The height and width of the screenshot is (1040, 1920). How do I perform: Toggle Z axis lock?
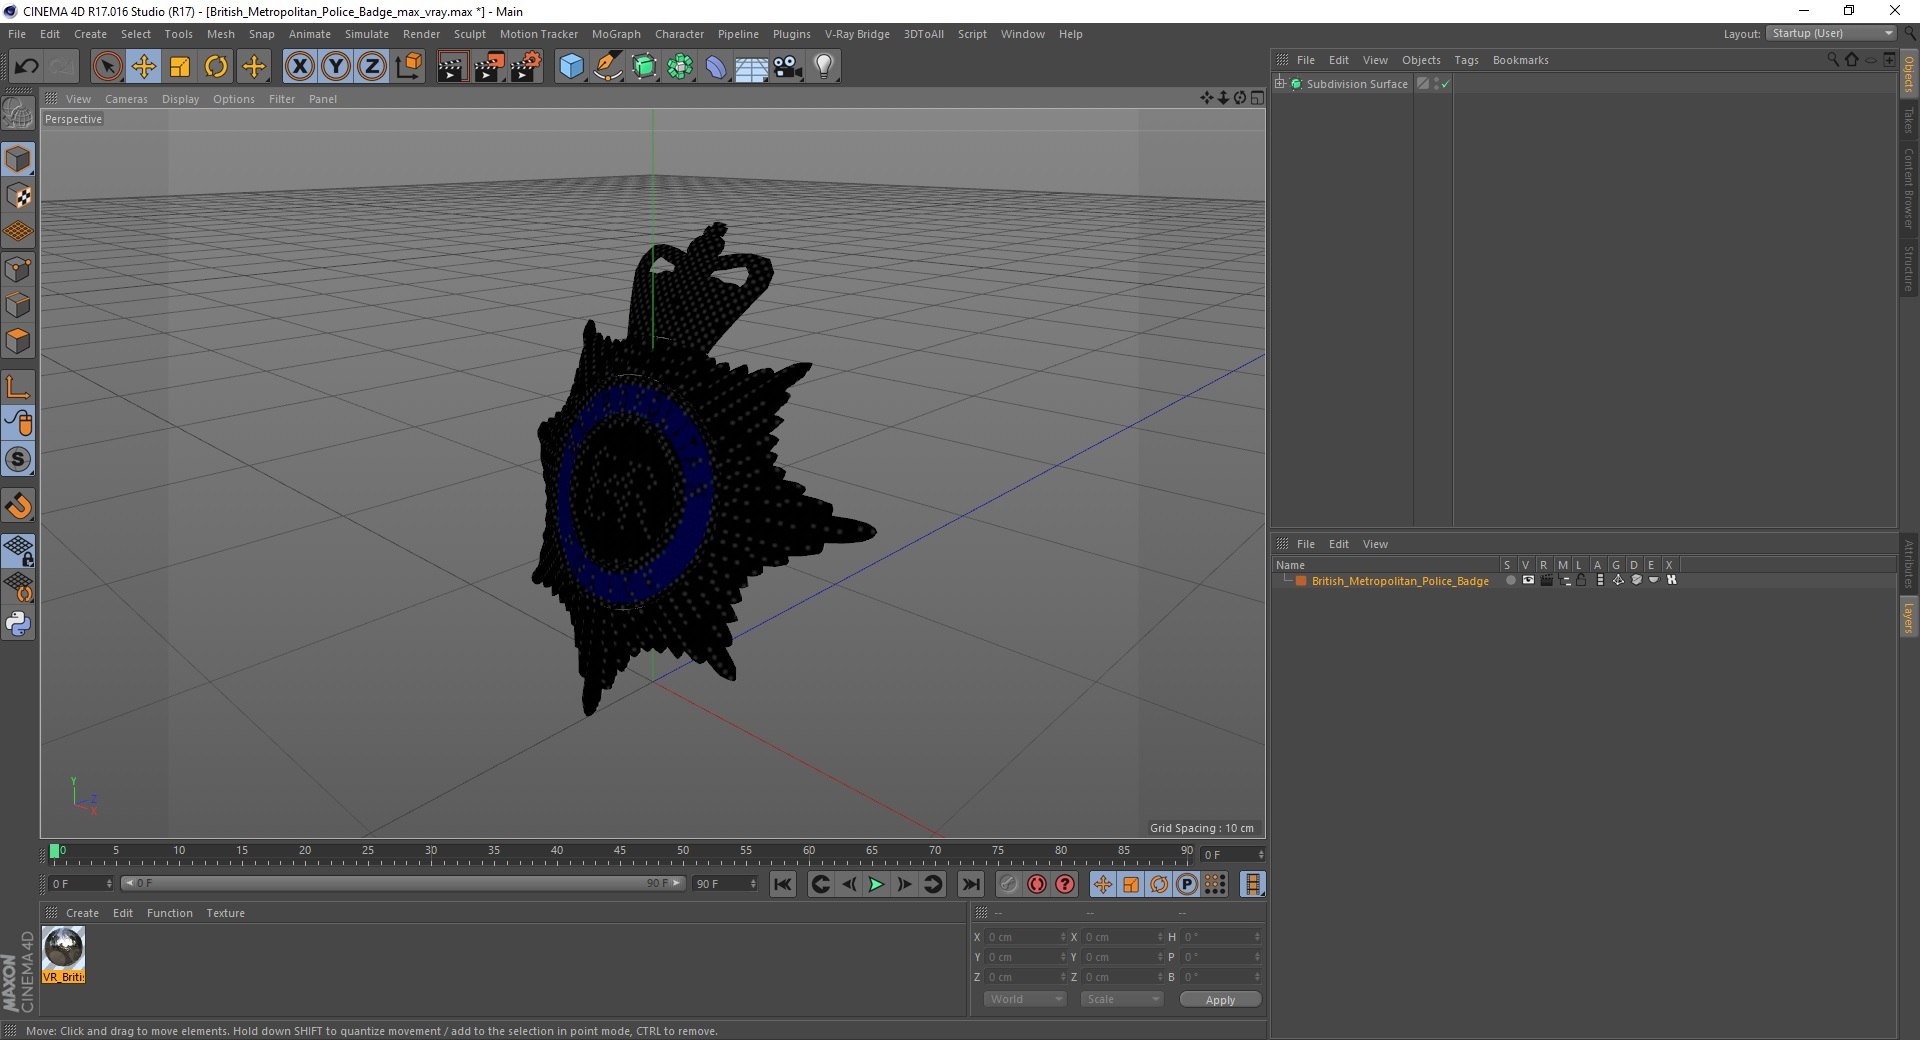(372, 67)
